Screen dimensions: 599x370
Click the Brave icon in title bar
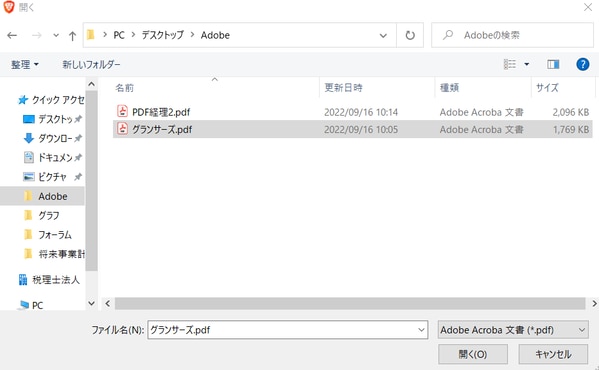point(8,7)
